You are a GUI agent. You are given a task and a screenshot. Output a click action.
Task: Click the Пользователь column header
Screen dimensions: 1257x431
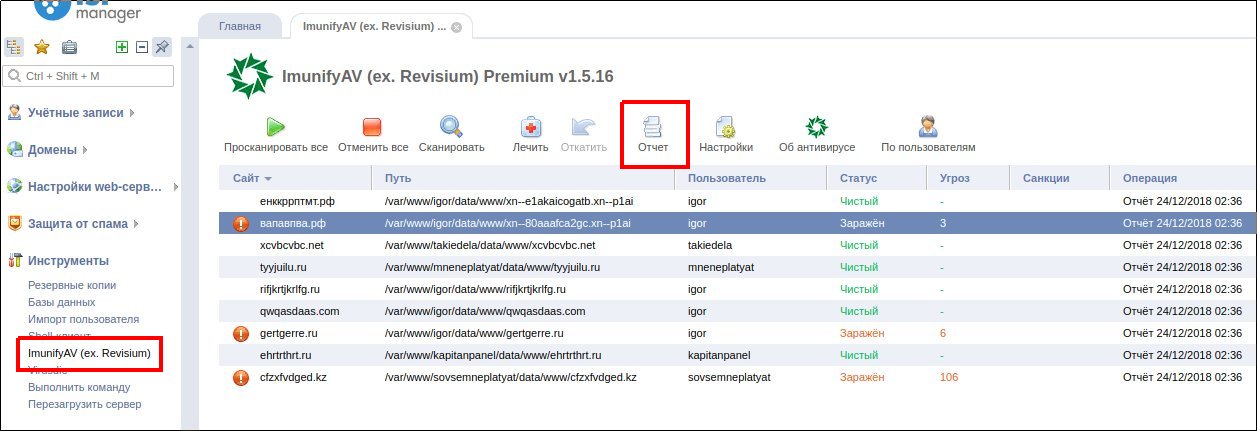(x=751, y=178)
